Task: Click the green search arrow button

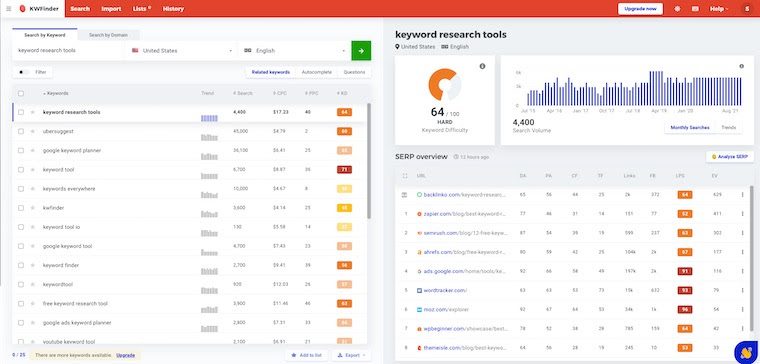Action: [x=361, y=50]
